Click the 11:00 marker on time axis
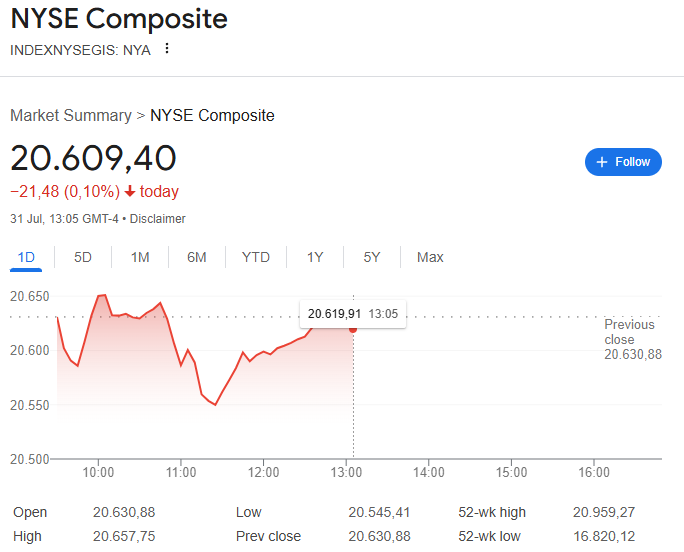684x552 pixels. 181,472
